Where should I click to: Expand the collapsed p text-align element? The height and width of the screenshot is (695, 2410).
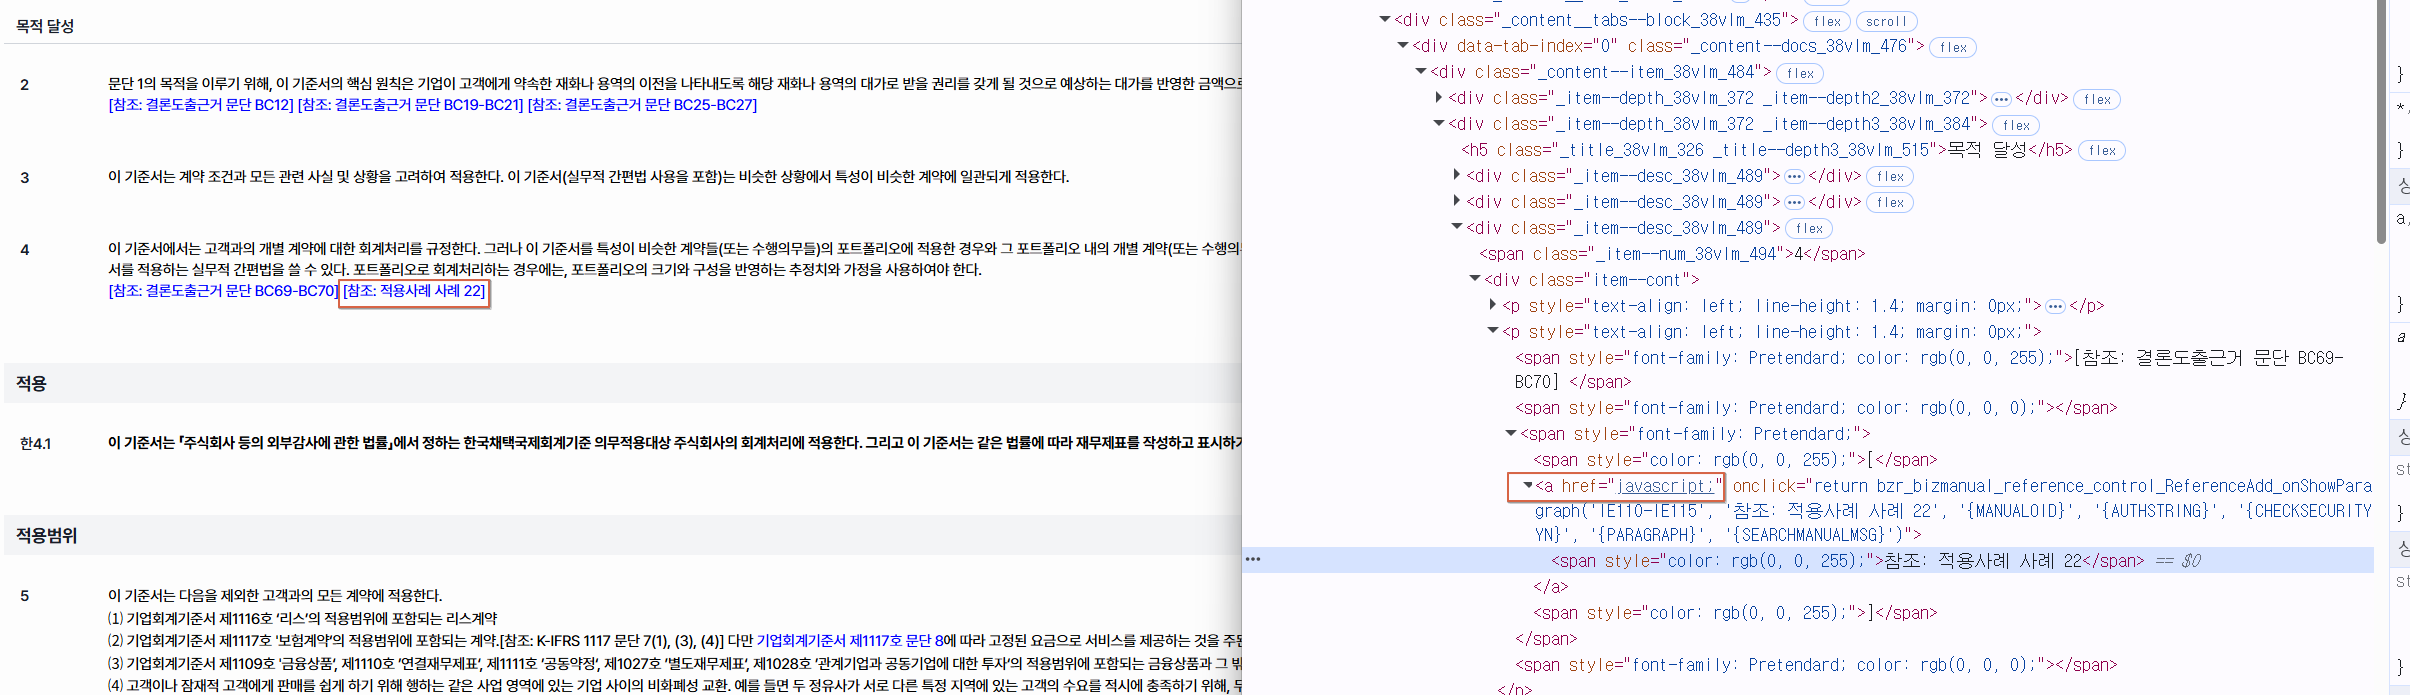[1493, 306]
